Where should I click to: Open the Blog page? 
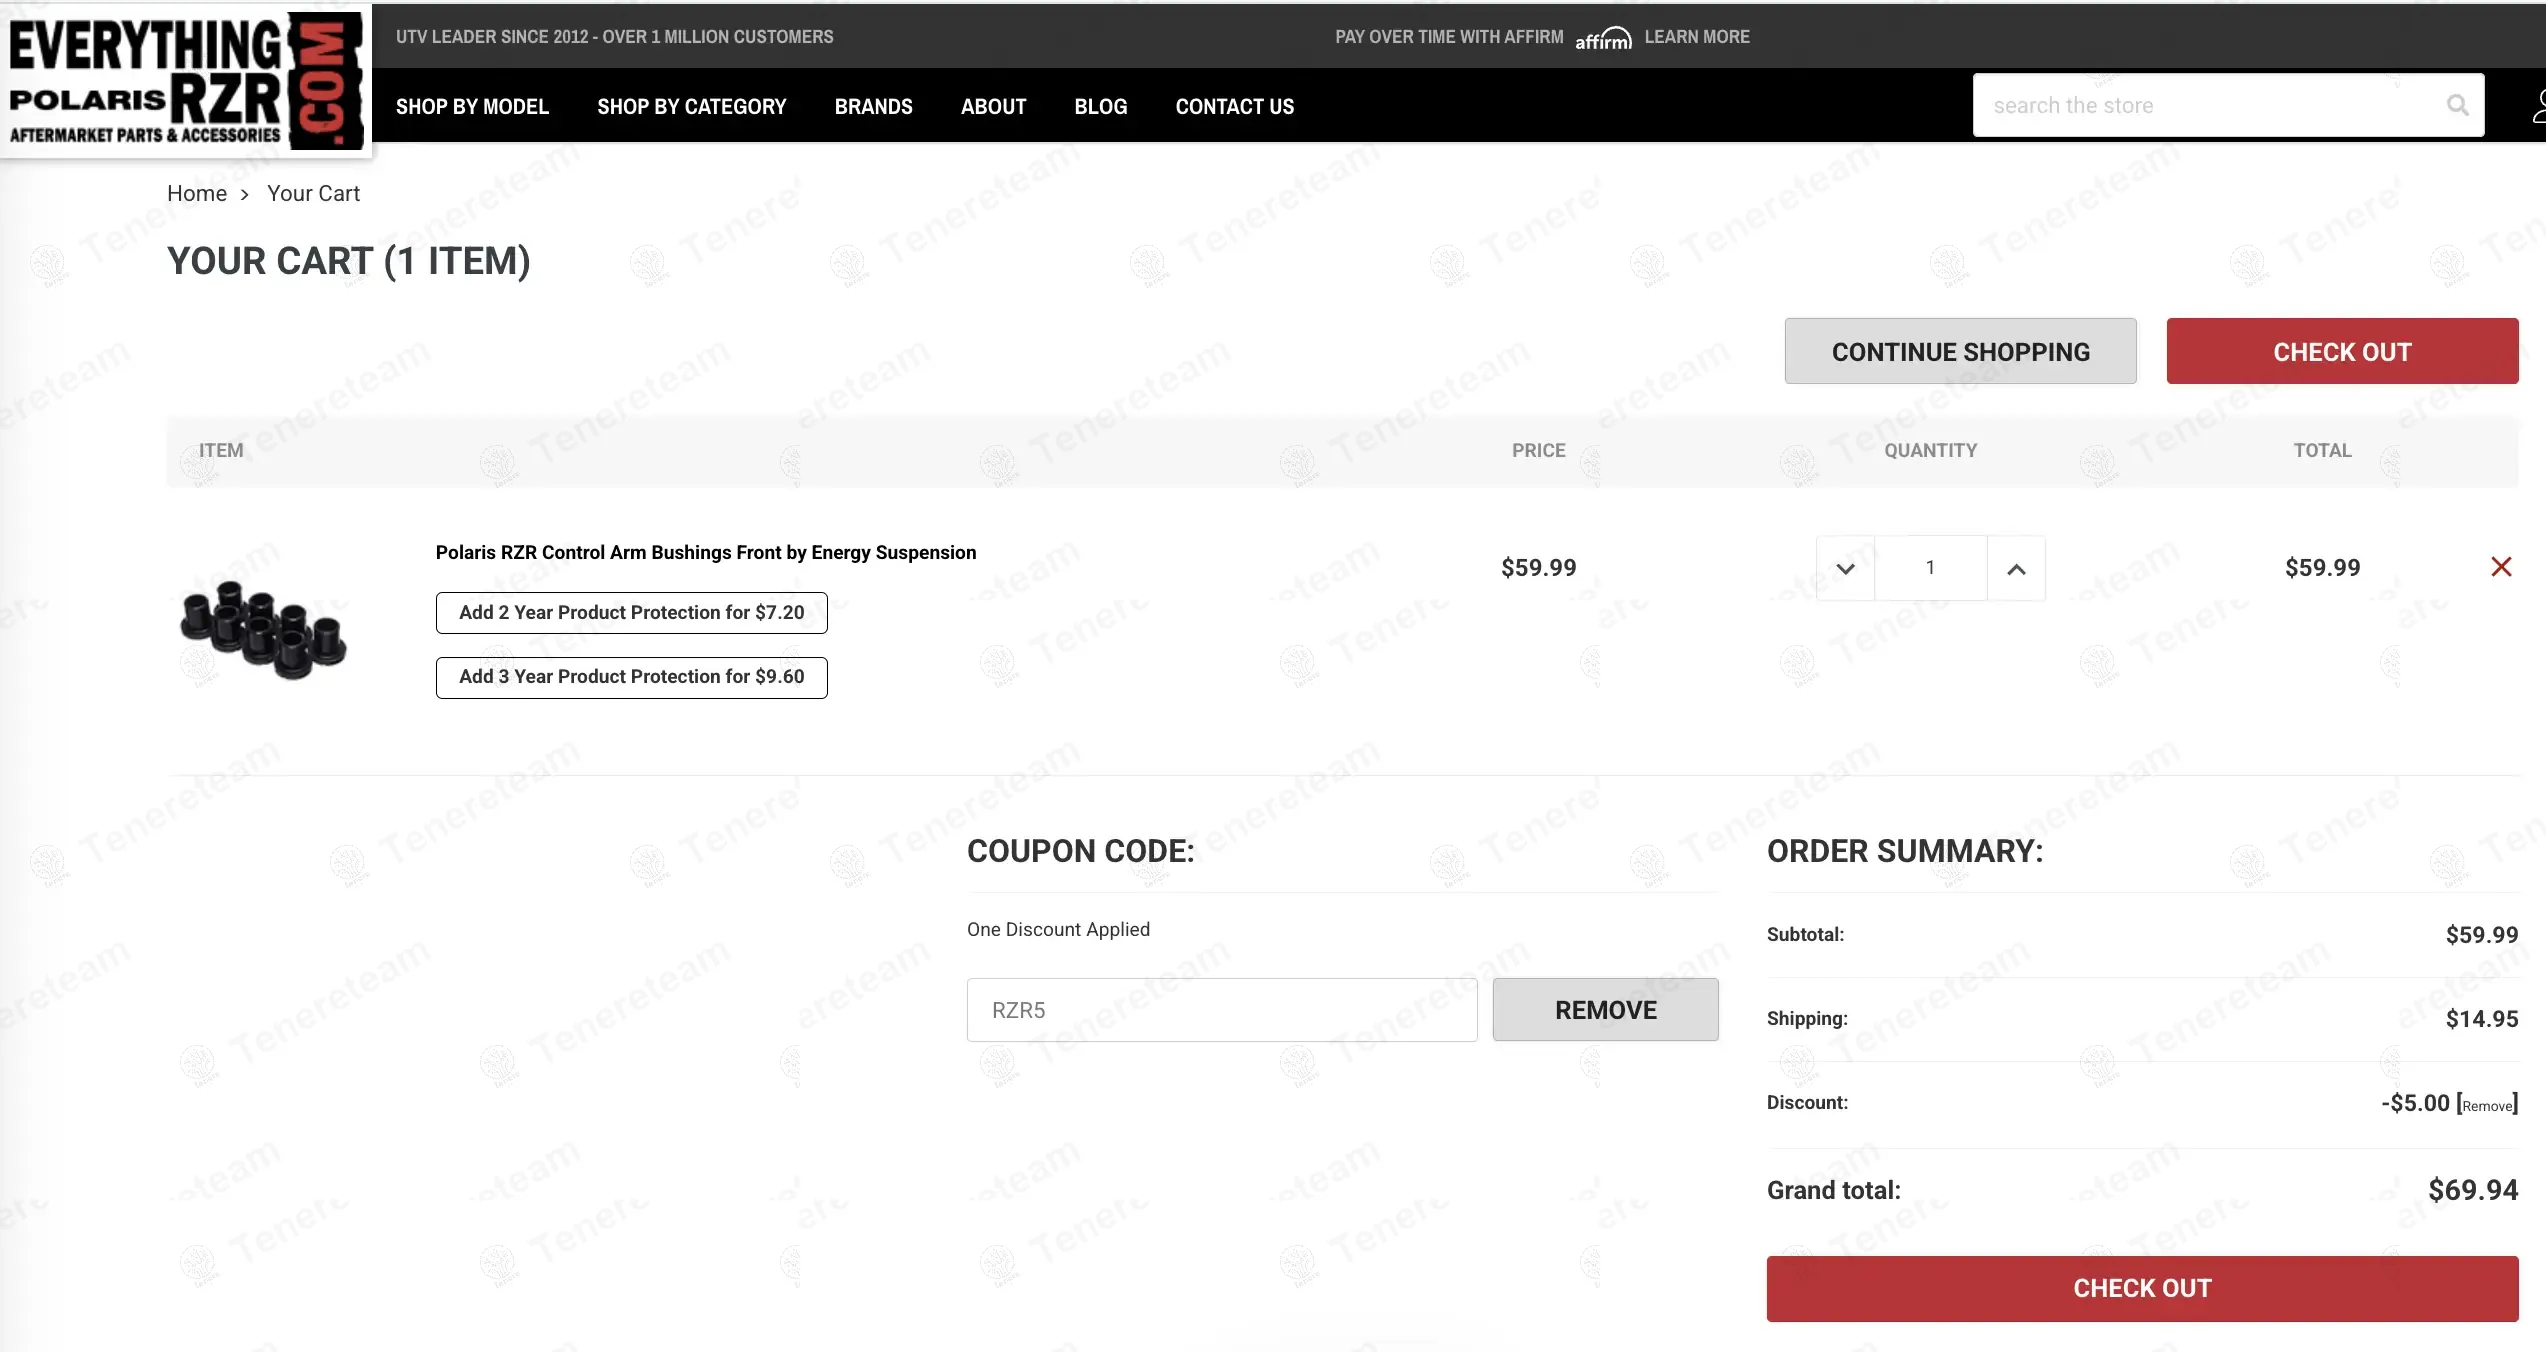1101,106
